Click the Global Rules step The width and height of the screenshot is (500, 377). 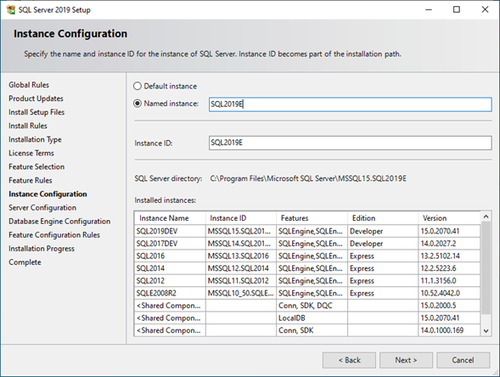[29, 85]
